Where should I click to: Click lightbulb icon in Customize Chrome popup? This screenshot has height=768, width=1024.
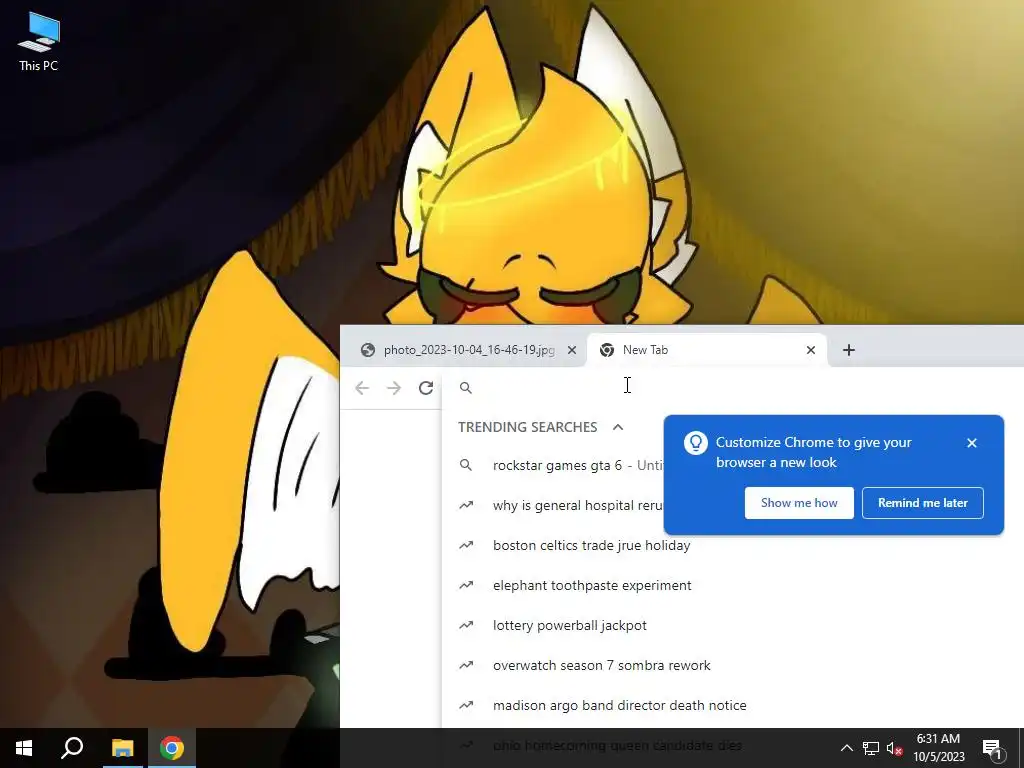[696, 443]
